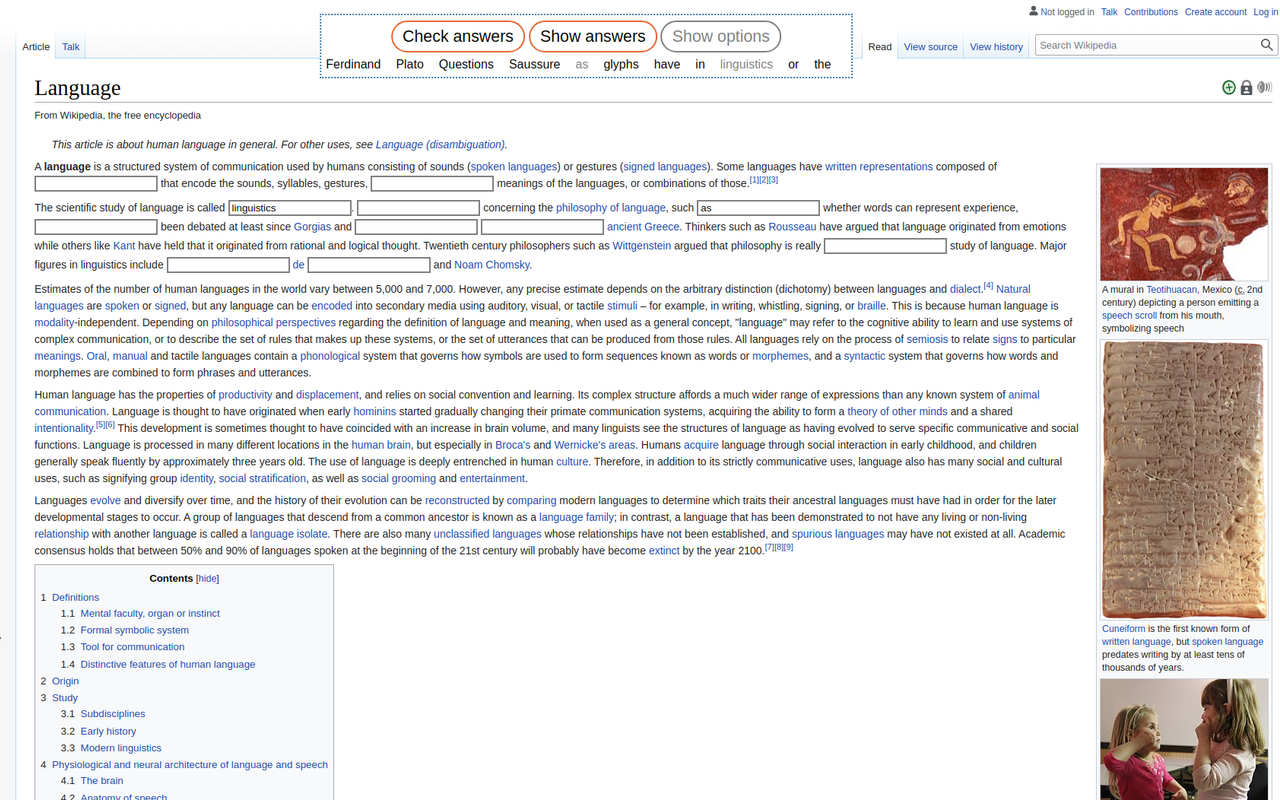The image size is (1280, 800).
Task: Select the word Saussure in the word bank
Action: click(534, 64)
